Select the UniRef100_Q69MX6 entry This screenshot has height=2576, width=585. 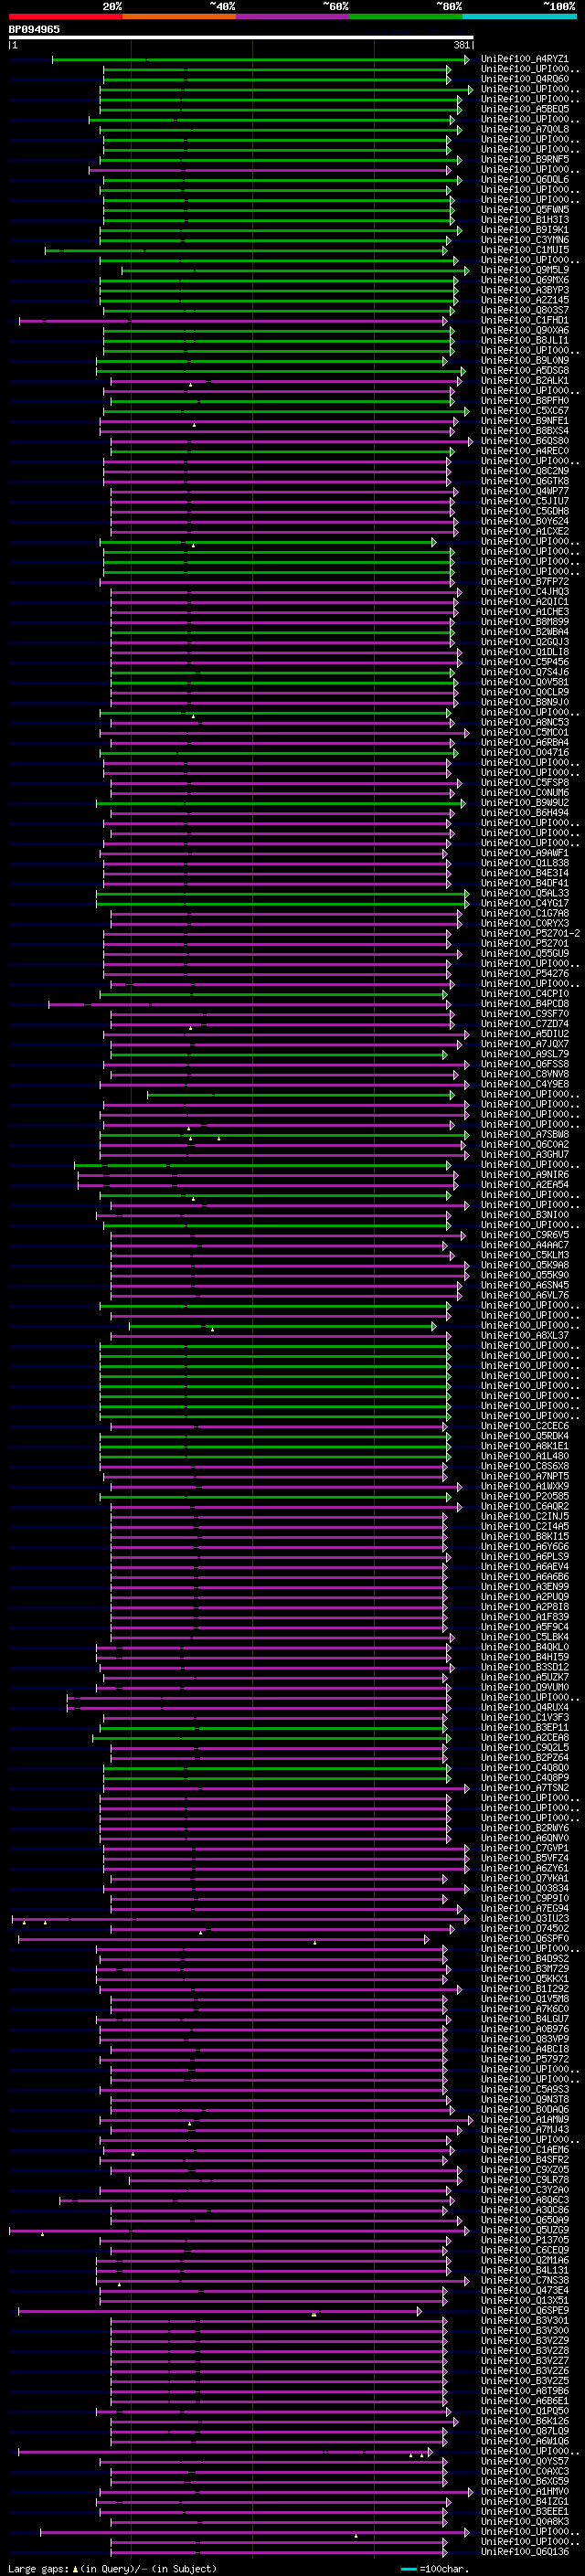(525, 280)
